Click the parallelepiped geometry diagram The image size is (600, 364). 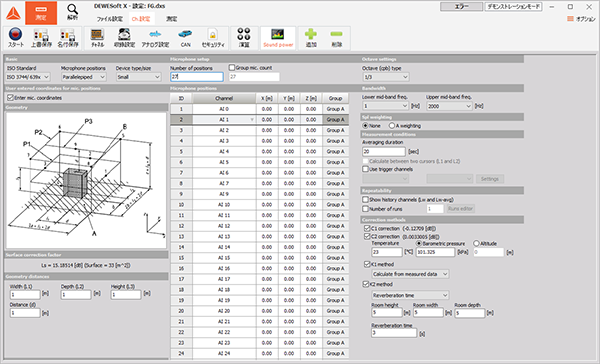[x=86, y=180]
